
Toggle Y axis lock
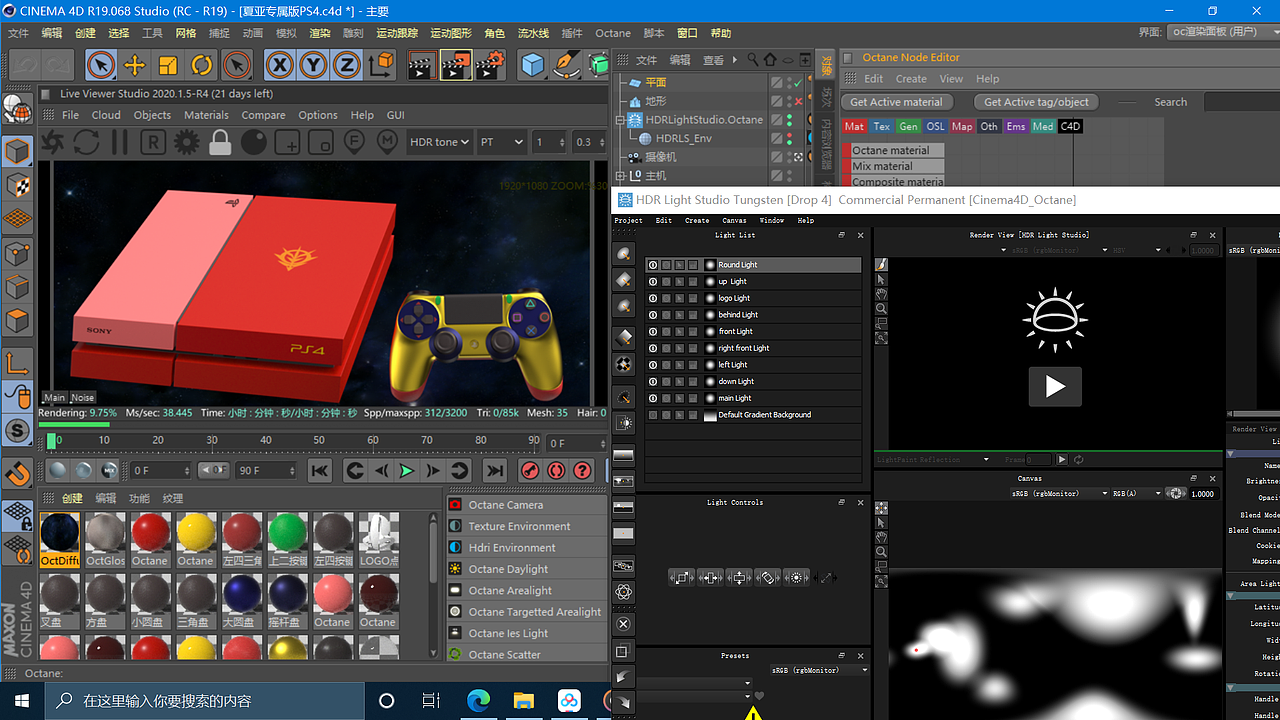click(313, 66)
